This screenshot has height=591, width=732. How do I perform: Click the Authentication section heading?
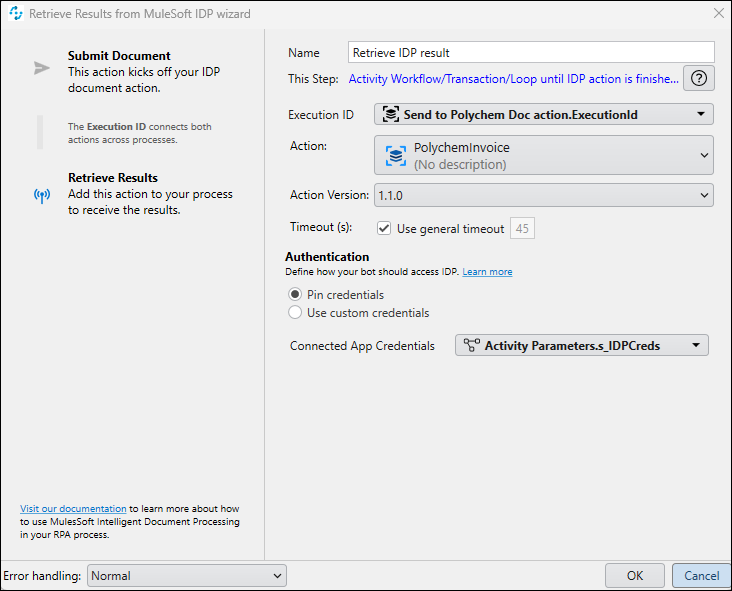327,257
